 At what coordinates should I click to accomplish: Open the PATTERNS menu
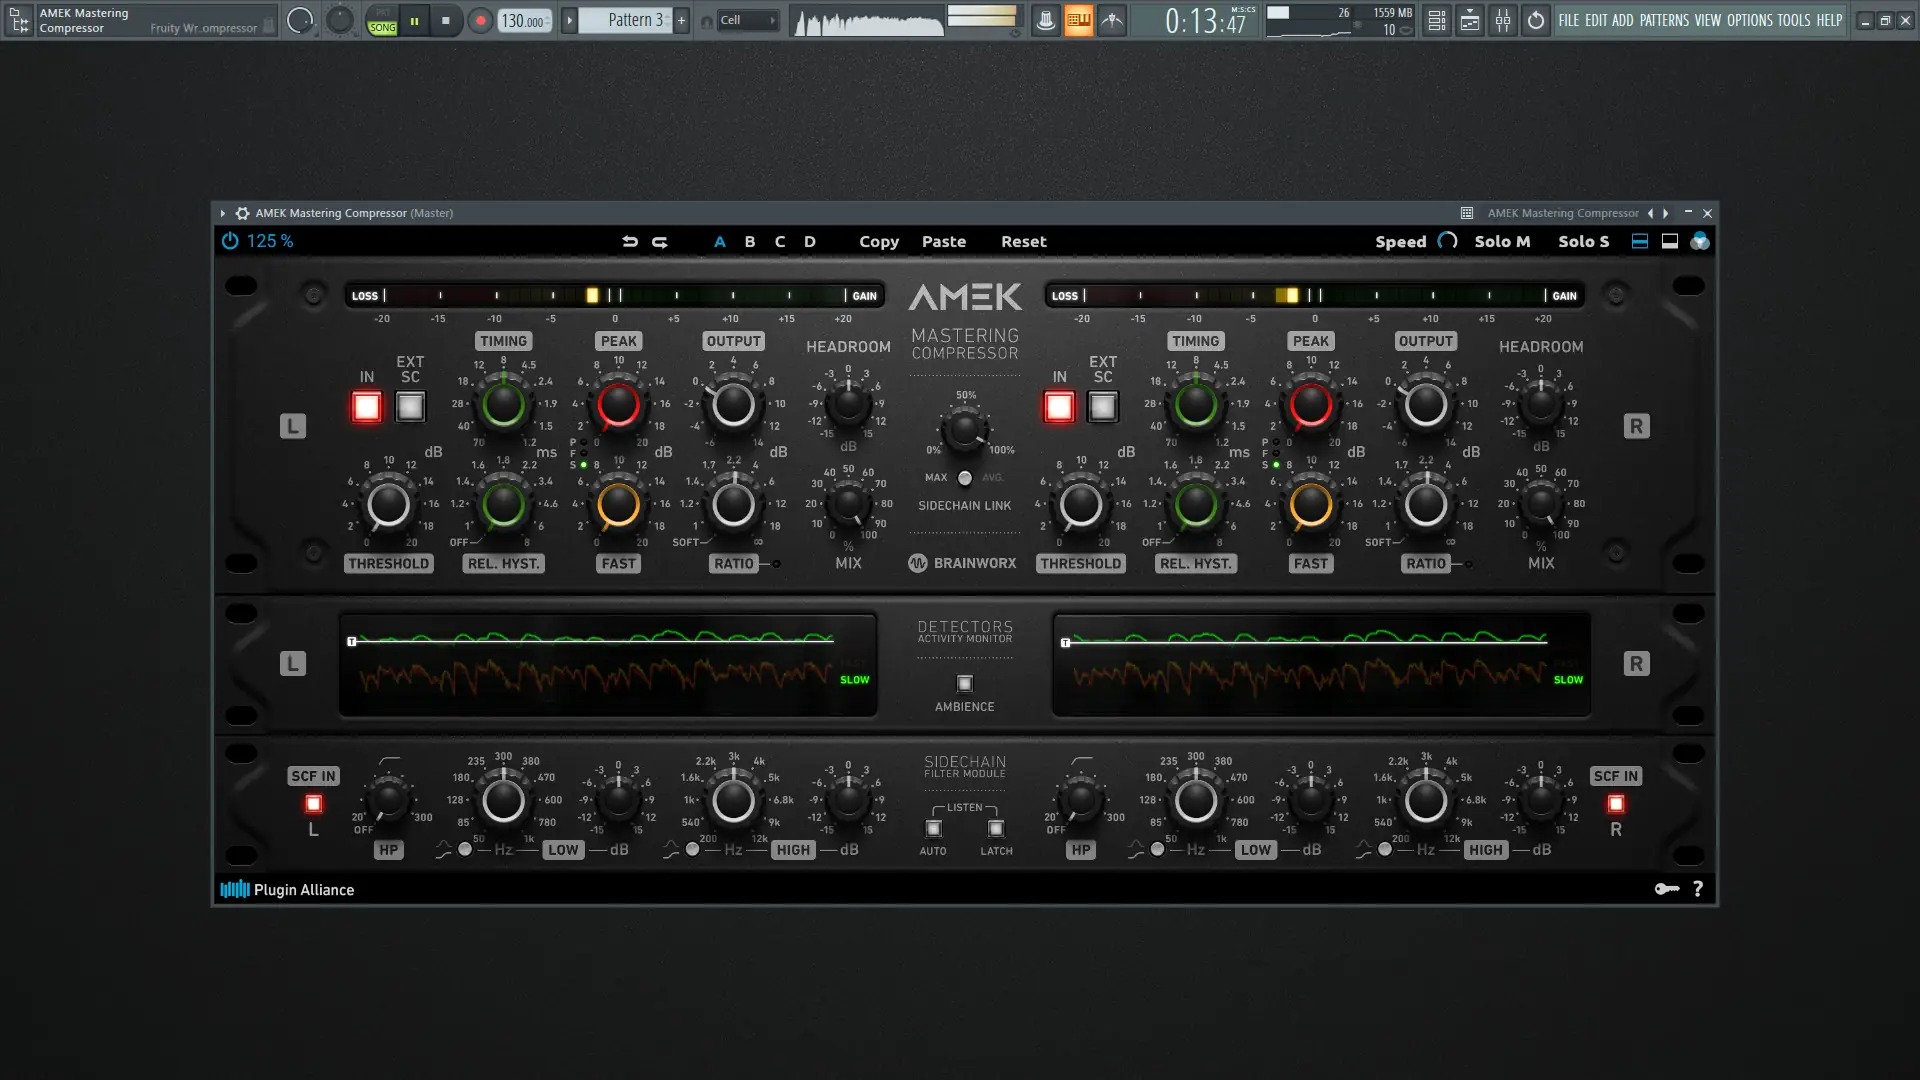pyautogui.click(x=1664, y=20)
